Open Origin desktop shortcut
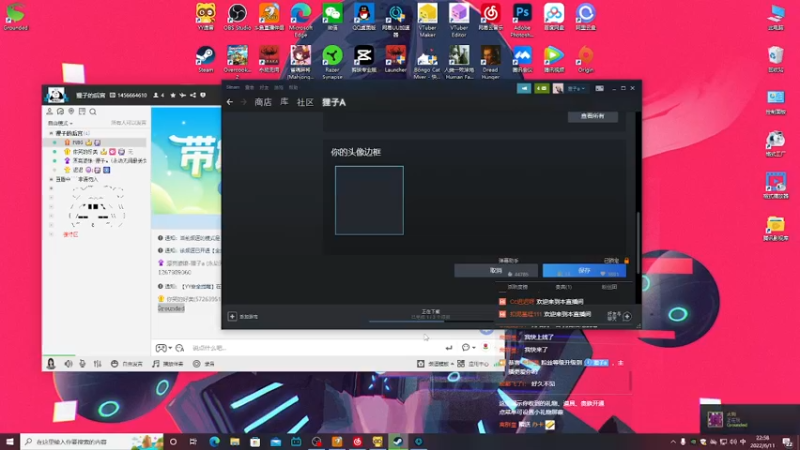This screenshot has width=800, height=450. (x=586, y=59)
